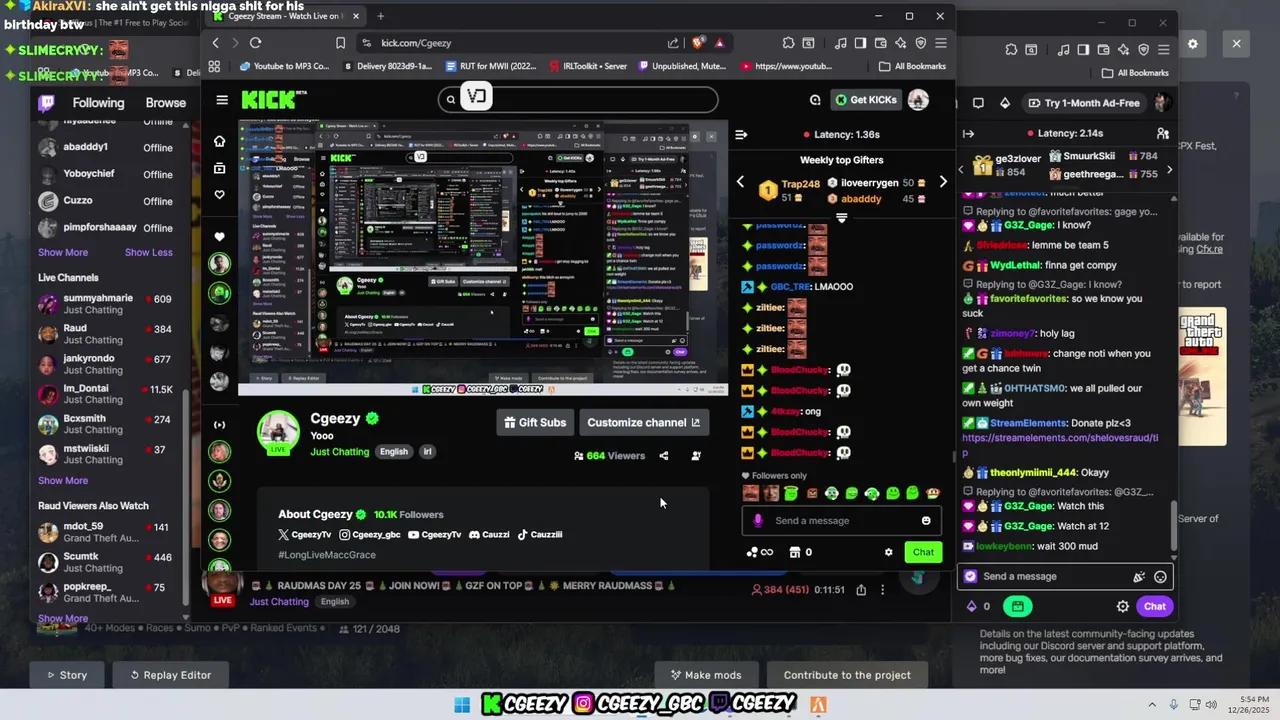Image resolution: width=1280 pixels, height=720 pixels.
Task: Open Cauzzii TikTok link
Action: point(539,534)
